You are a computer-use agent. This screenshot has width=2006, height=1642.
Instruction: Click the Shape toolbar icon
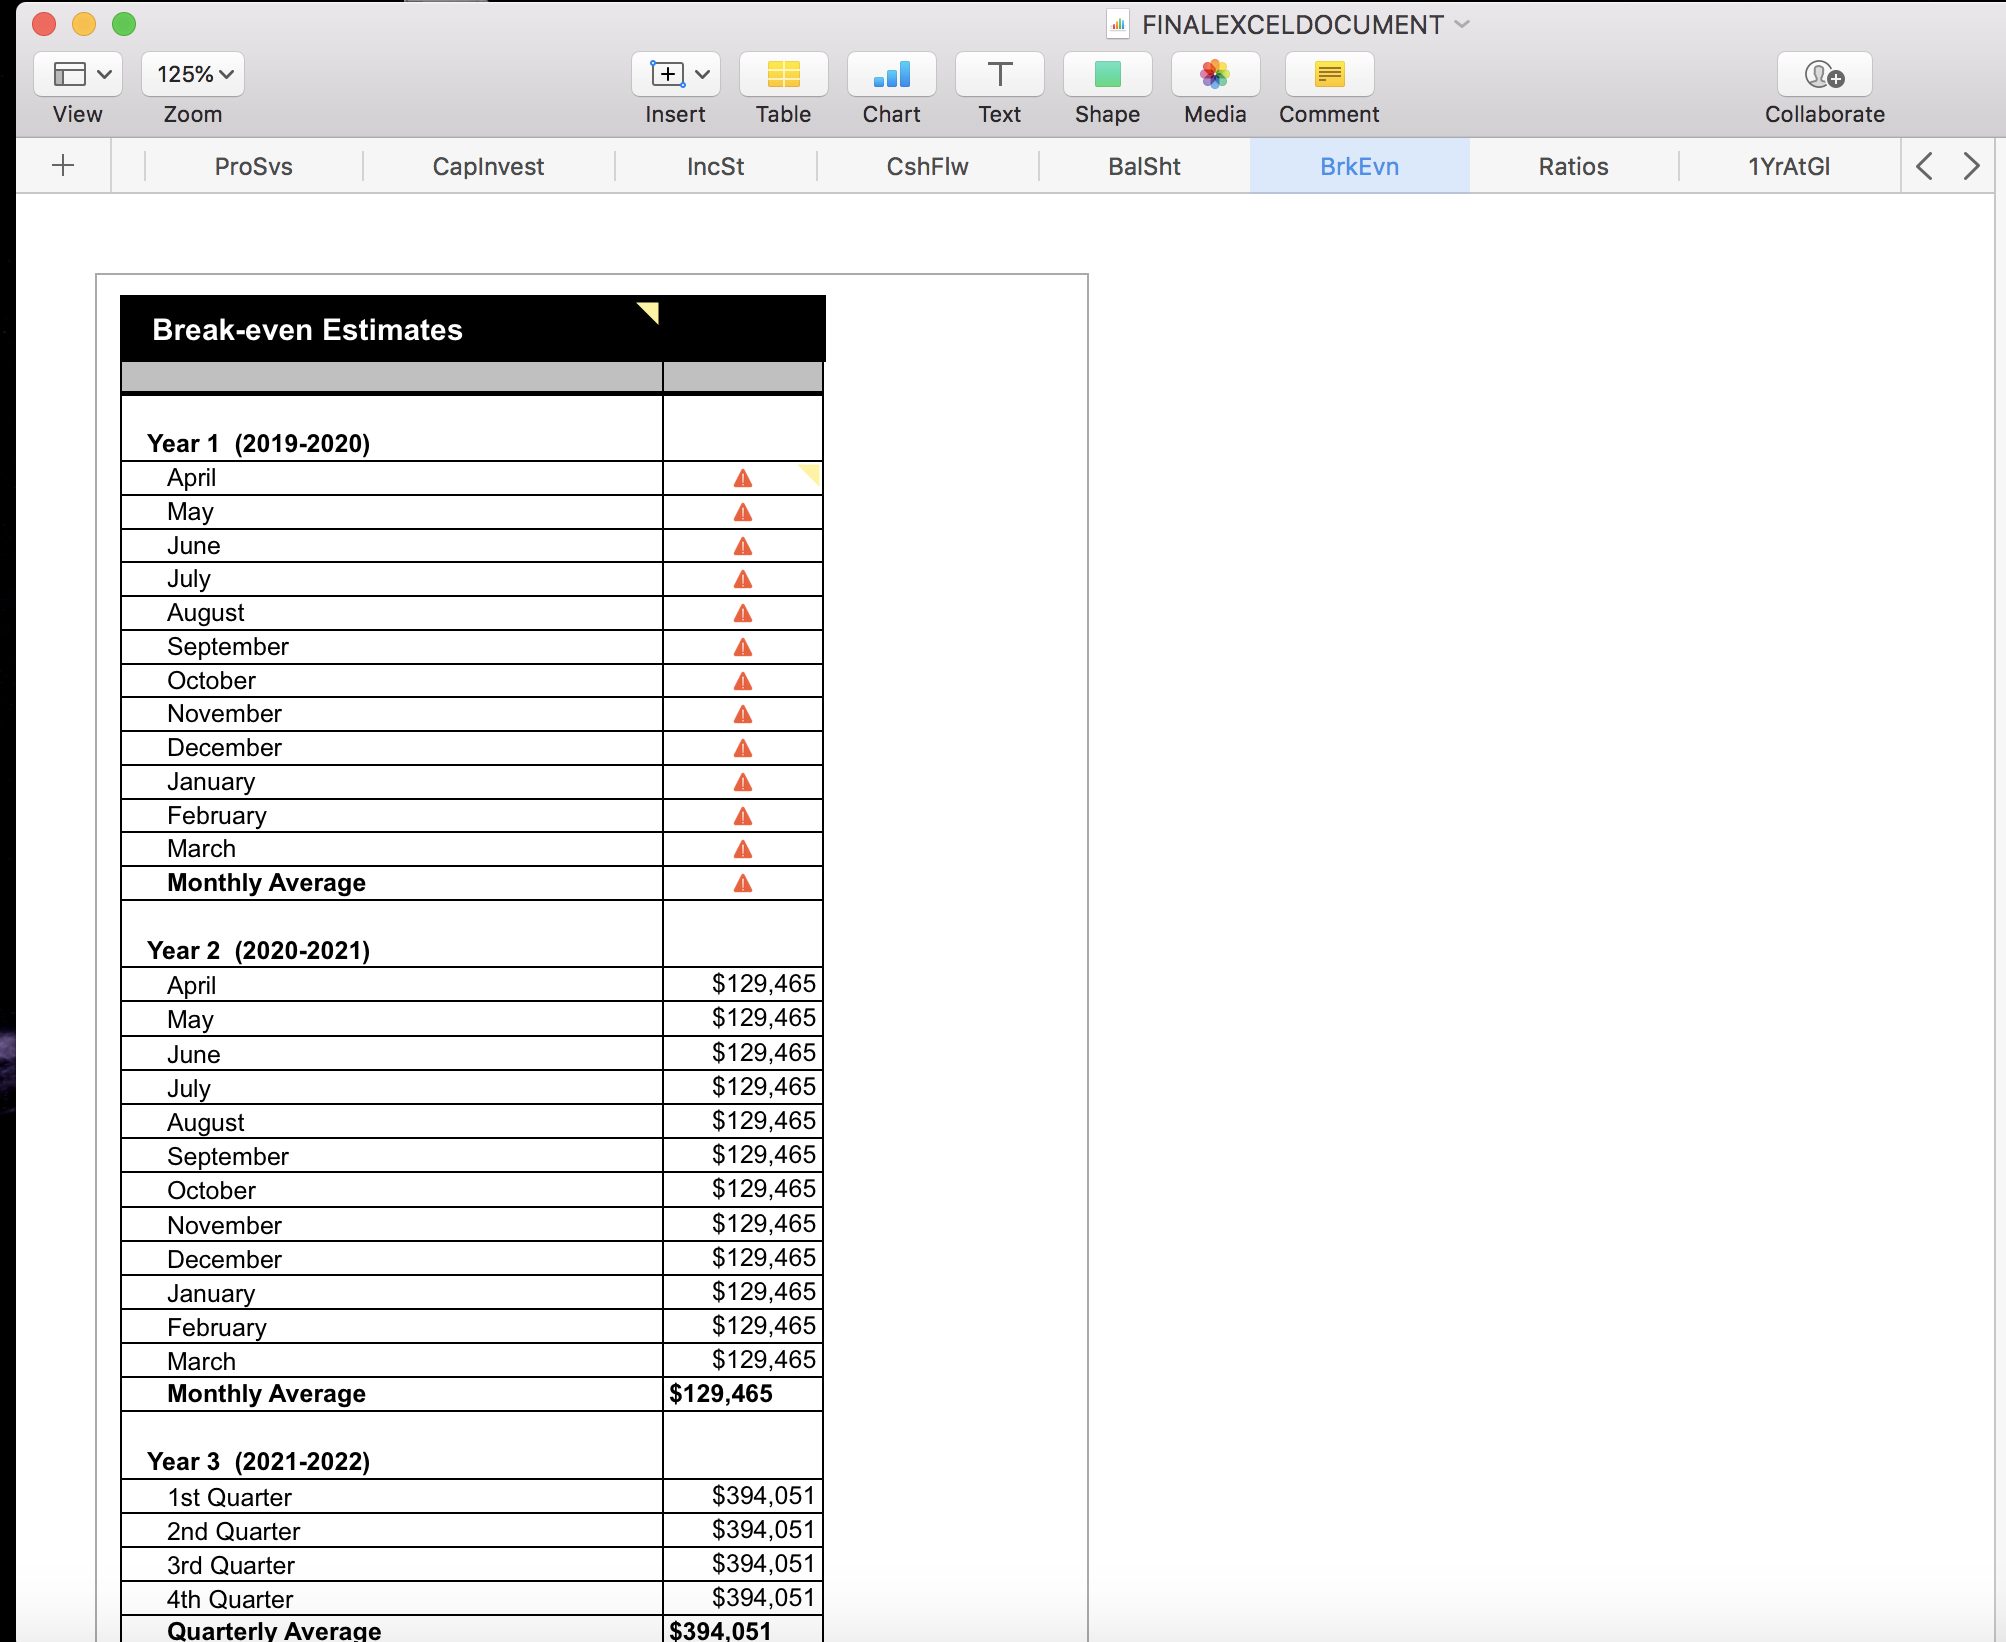coord(1107,74)
